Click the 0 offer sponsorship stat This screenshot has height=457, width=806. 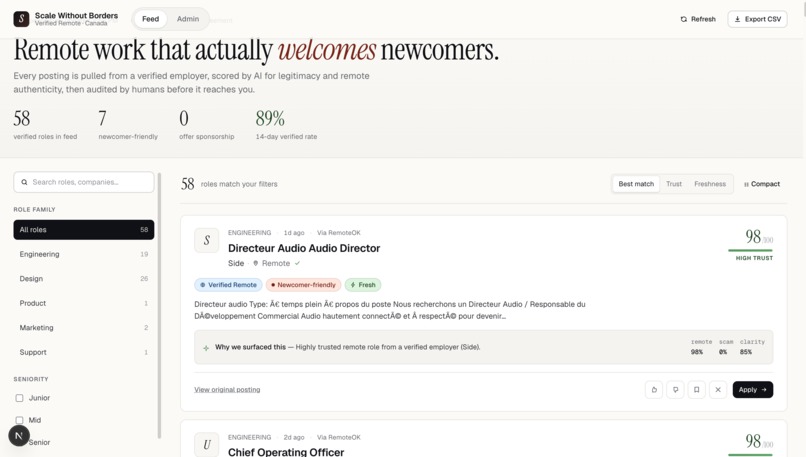(x=207, y=124)
